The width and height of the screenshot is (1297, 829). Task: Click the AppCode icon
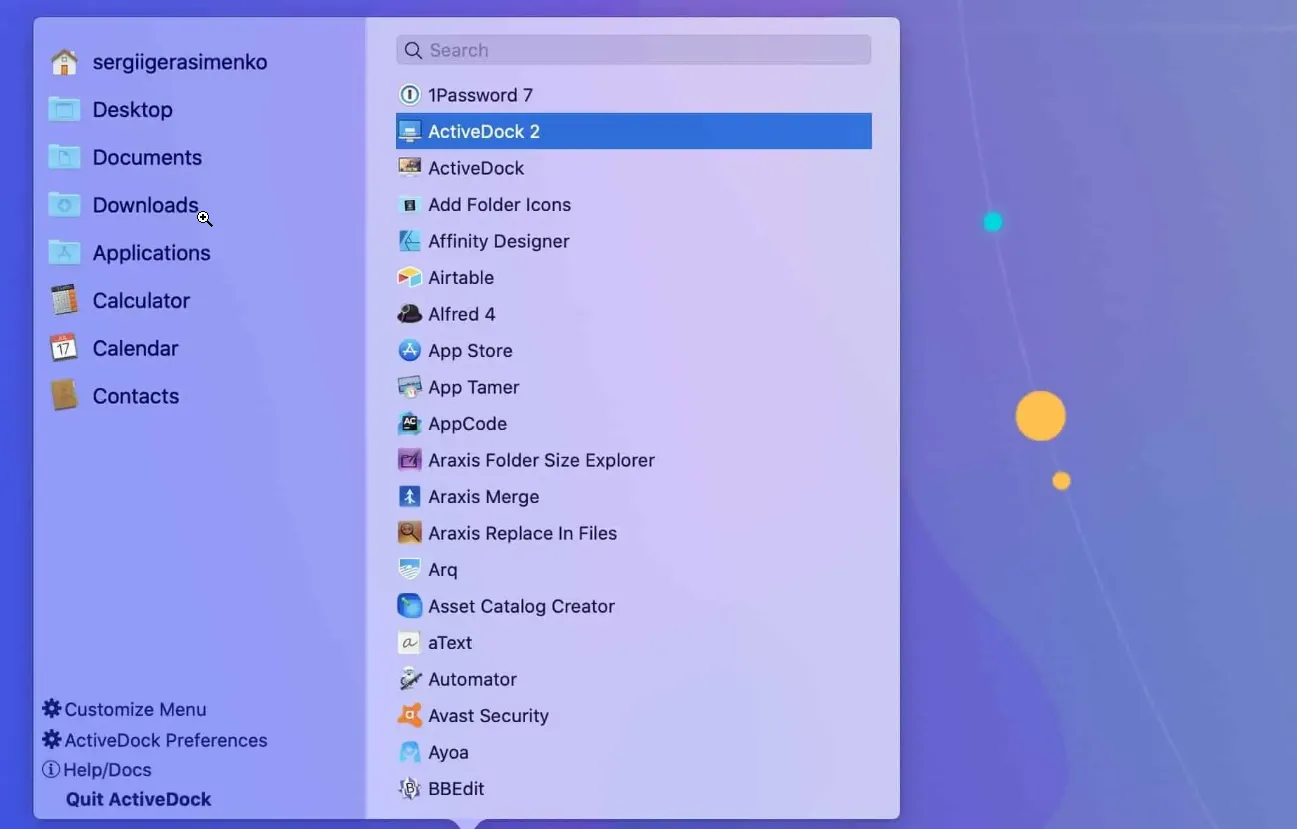409,424
